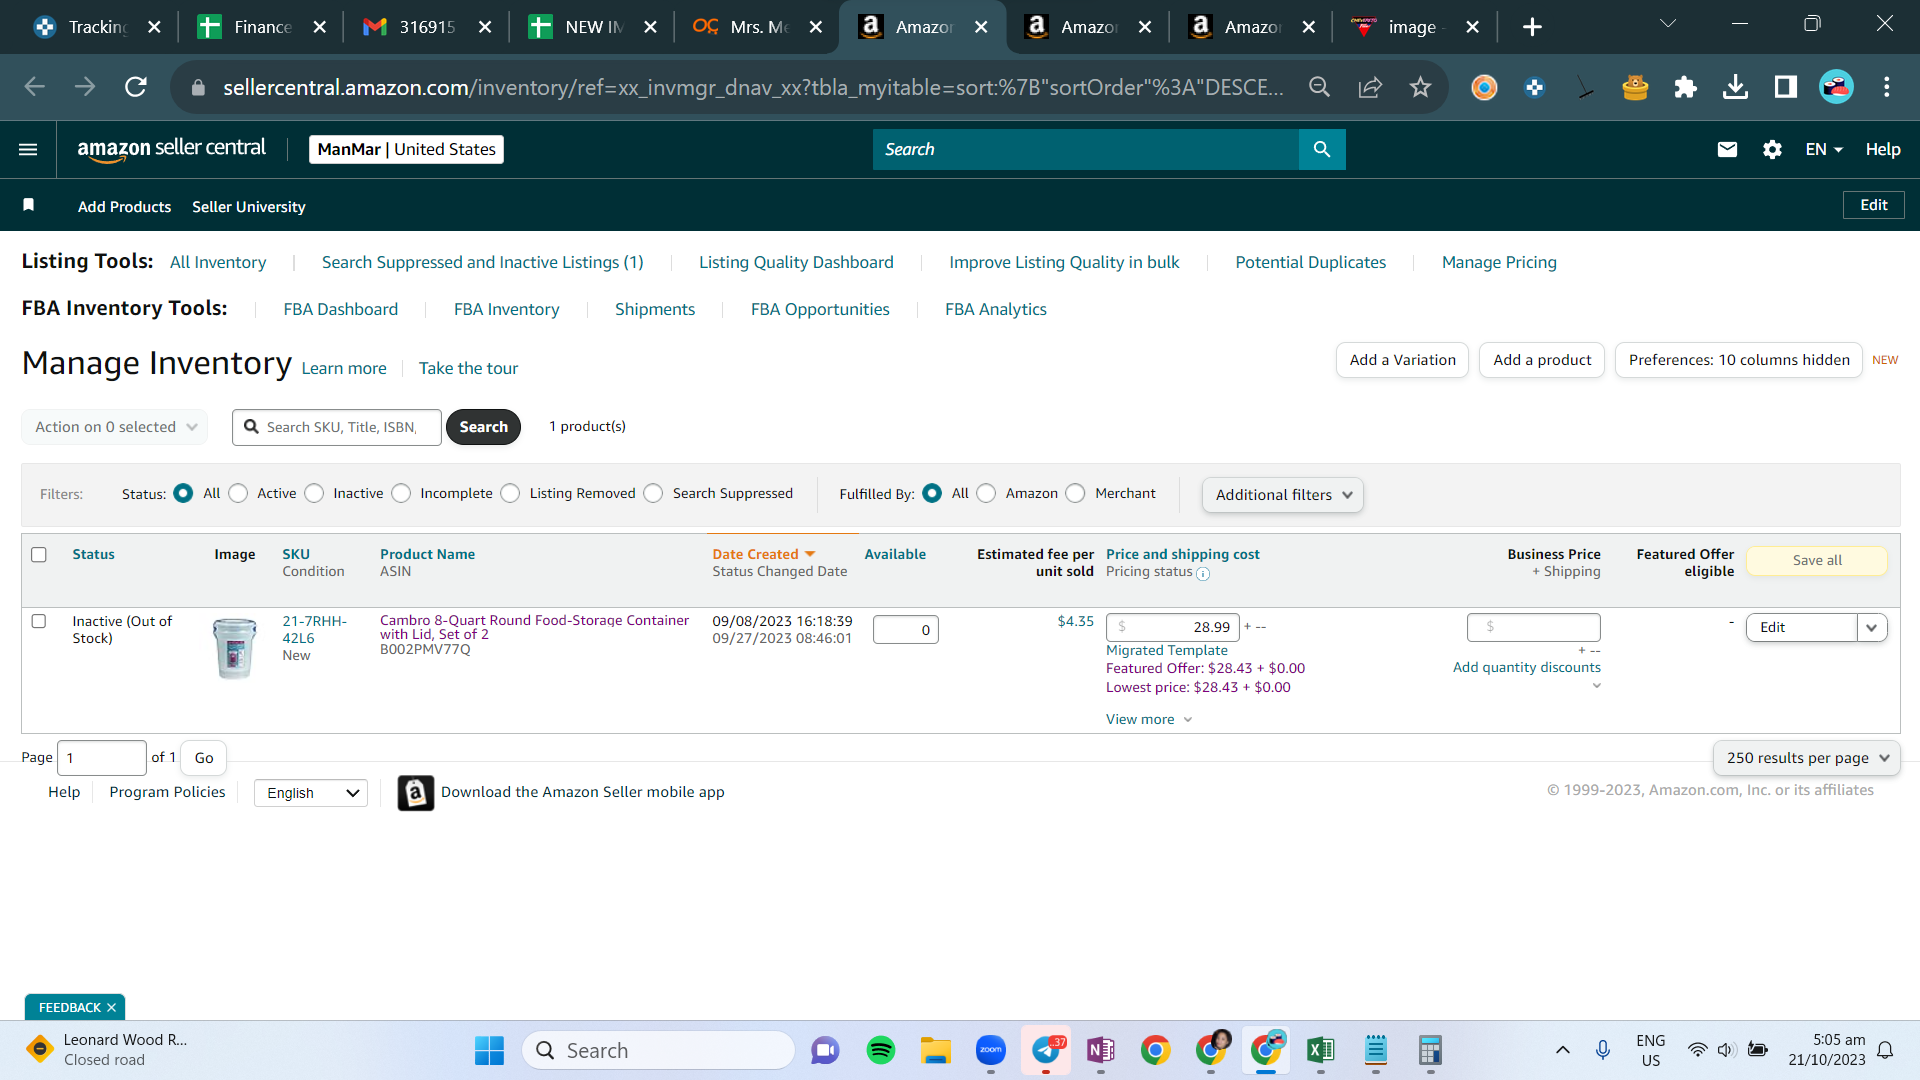1920x1080 pixels.
Task: Click the Pricing status info icon
Action: [x=1203, y=574]
